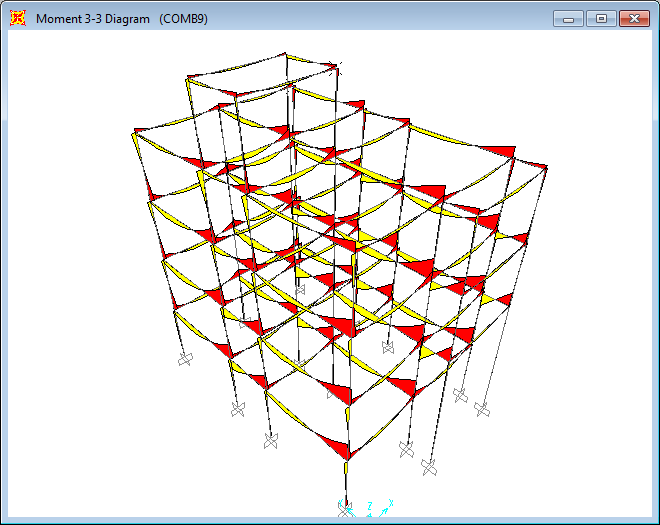Viewport: 660px width, 525px height.
Task: Click the far-left roof corner joint
Action: click(136, 130)
